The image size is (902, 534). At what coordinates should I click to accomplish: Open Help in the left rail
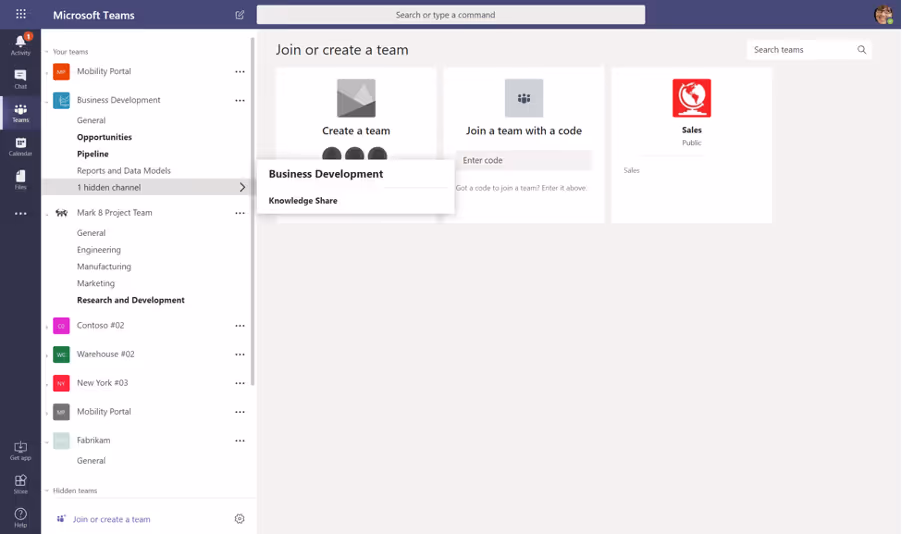tap(21, 517)
